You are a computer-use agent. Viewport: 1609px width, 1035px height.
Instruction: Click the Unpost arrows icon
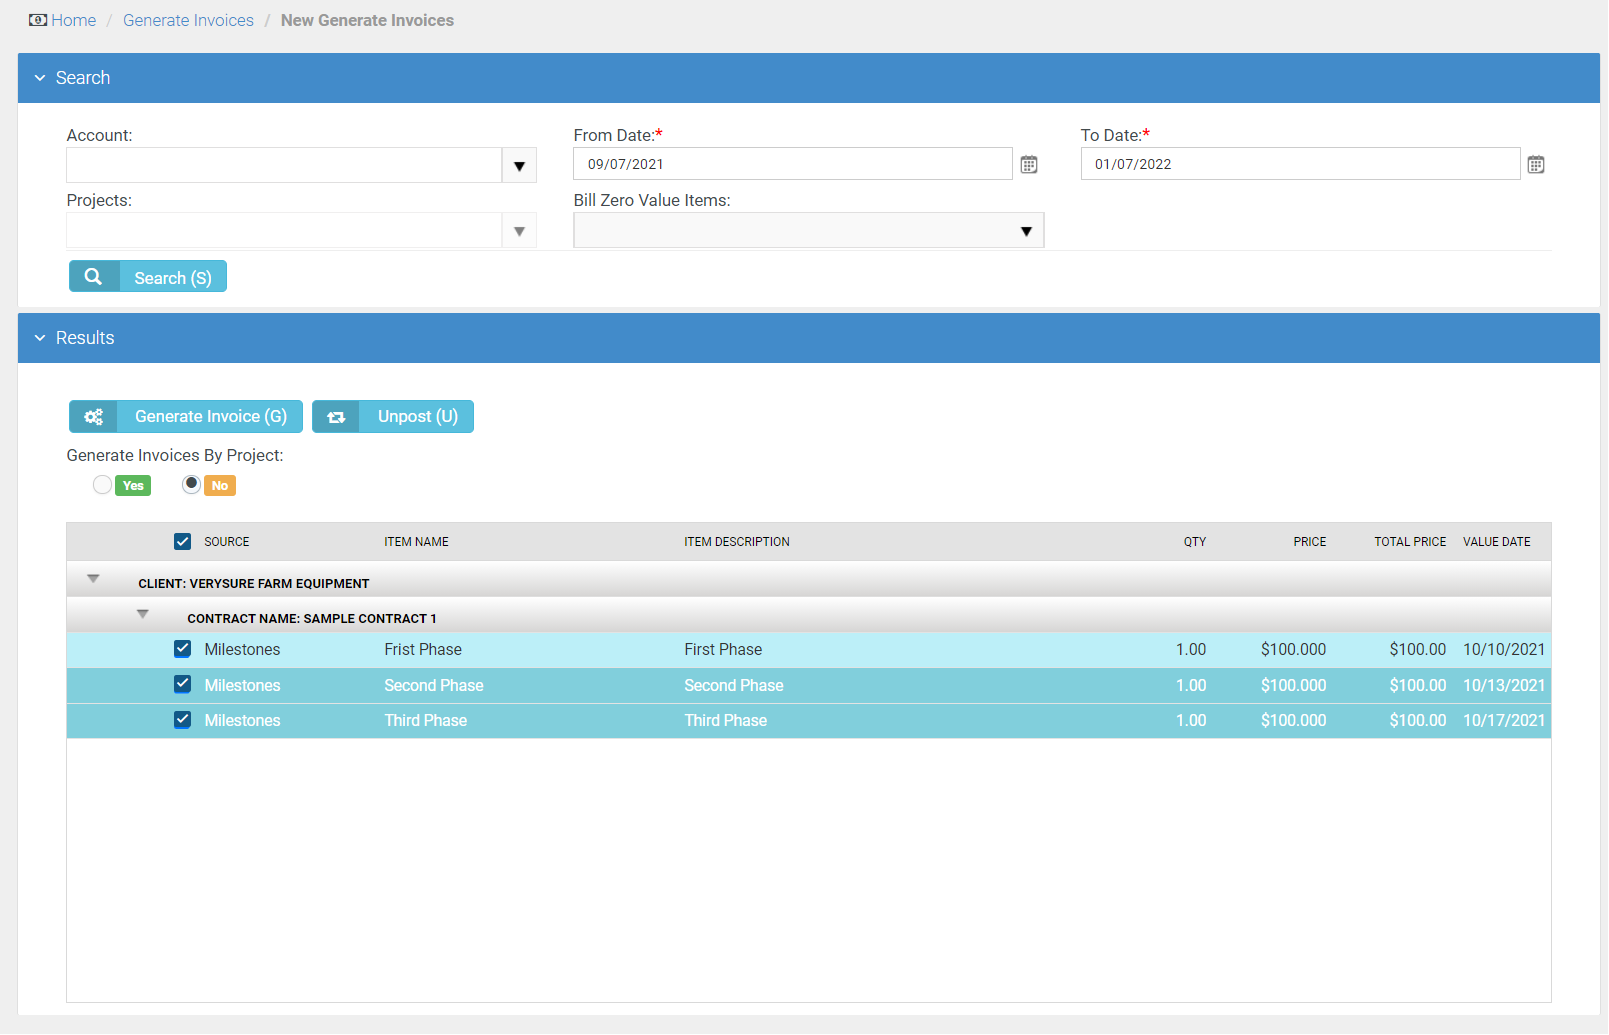pyautogui.click(x=337, y=417)
